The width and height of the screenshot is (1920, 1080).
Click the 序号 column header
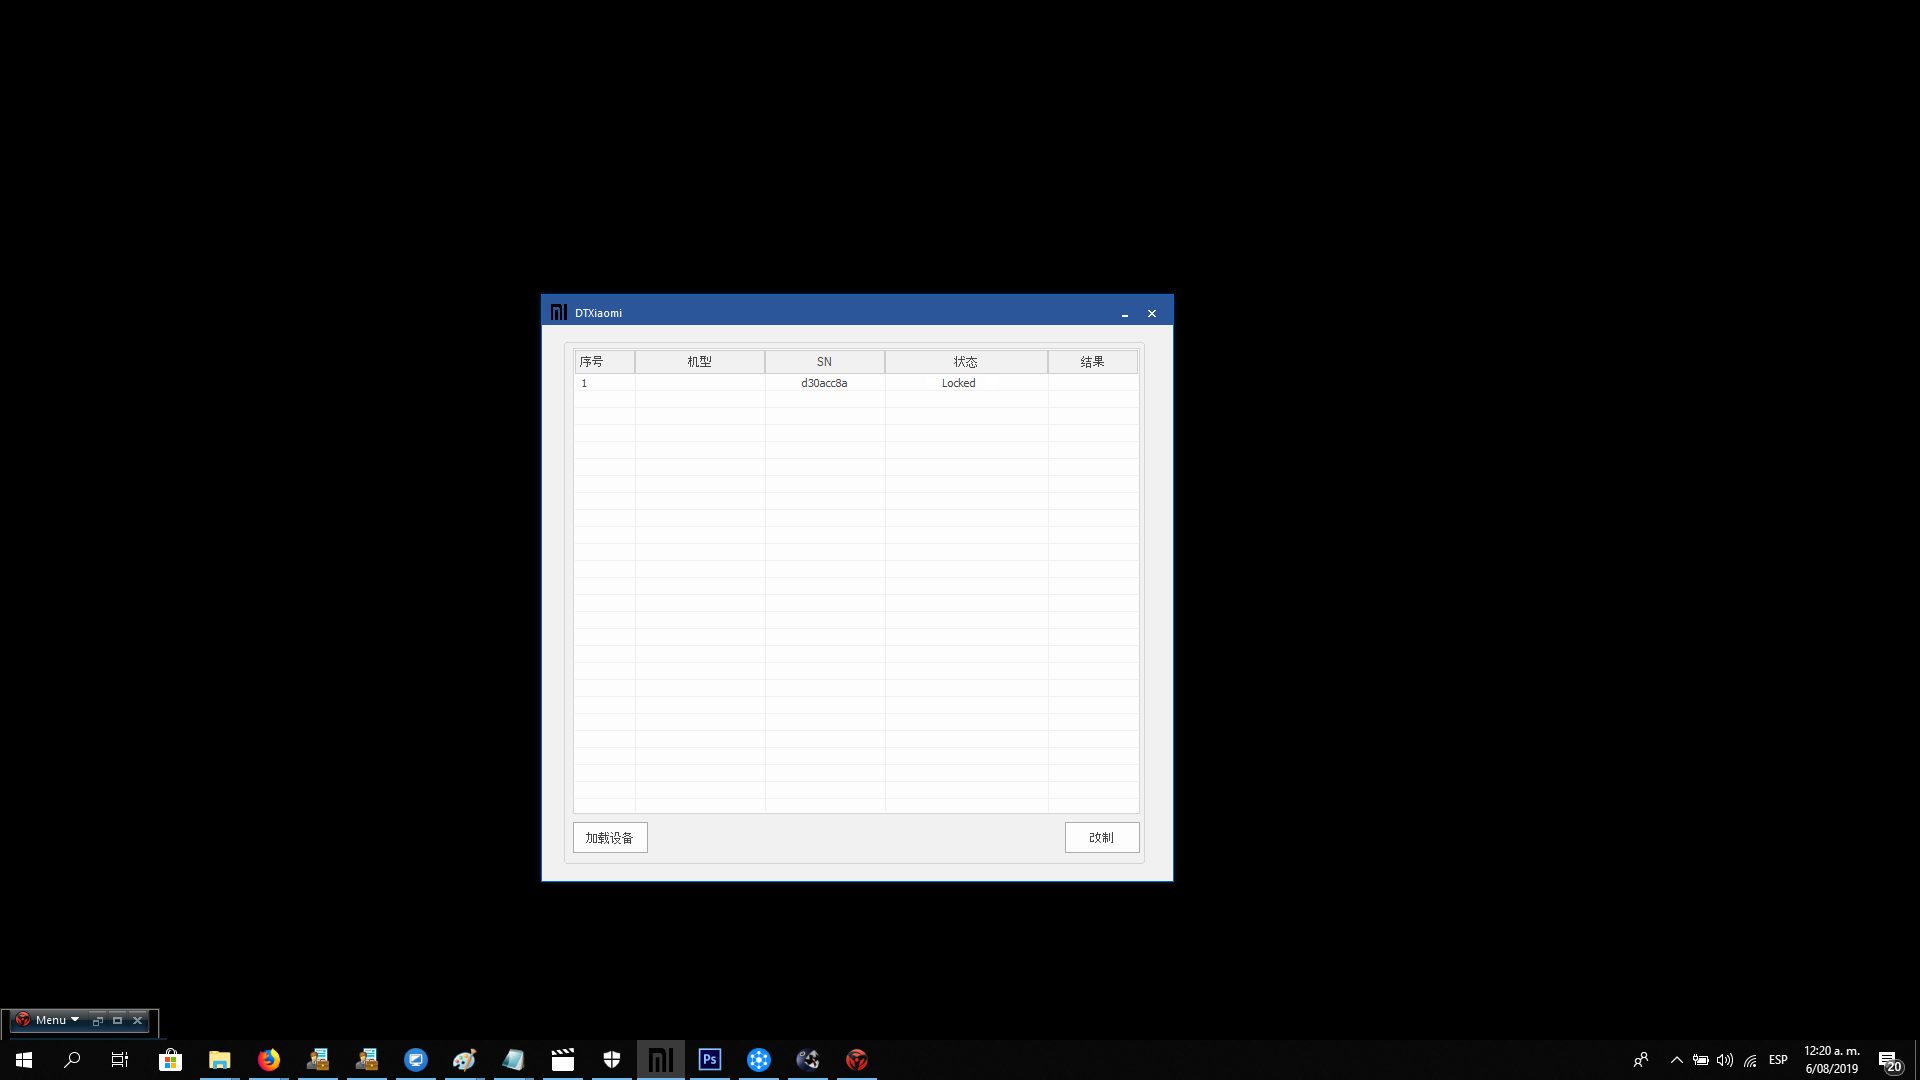click(x=604, y=362)
